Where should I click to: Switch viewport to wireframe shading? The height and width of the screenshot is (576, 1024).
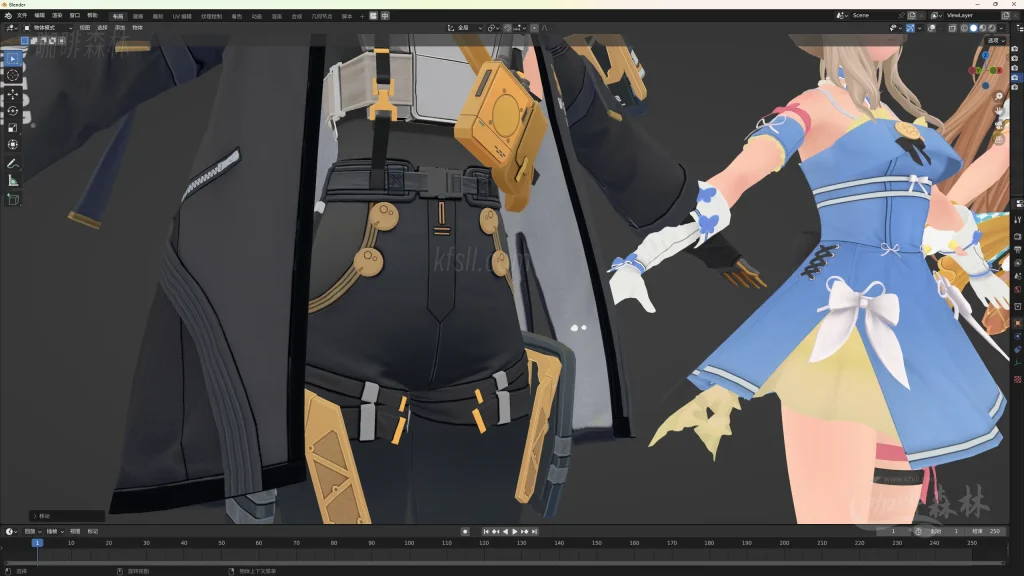click(964, 28)
